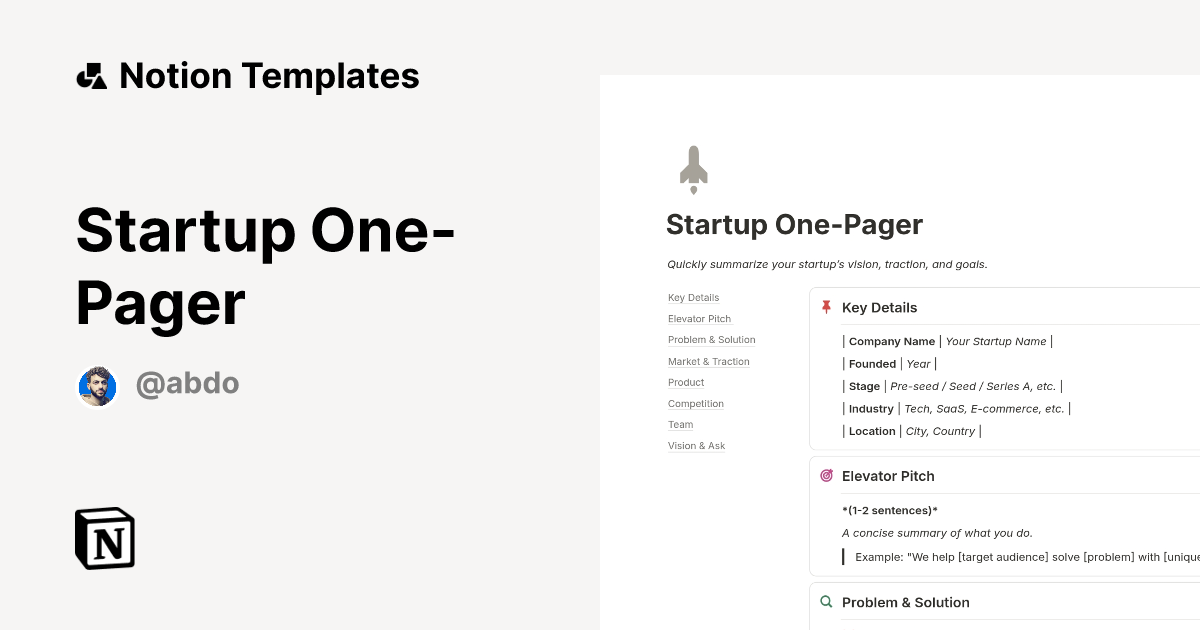Click the pink target icon beside Elevator Pitch

tap(826, 475)
